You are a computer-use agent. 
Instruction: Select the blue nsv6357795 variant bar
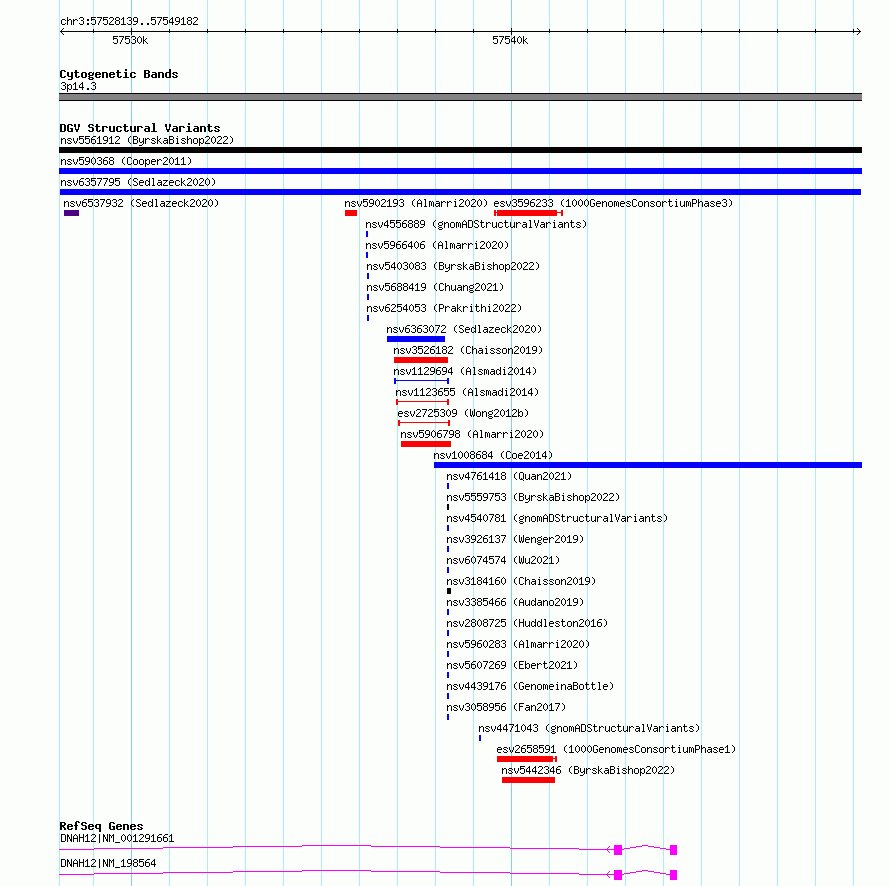coord(460,192)
